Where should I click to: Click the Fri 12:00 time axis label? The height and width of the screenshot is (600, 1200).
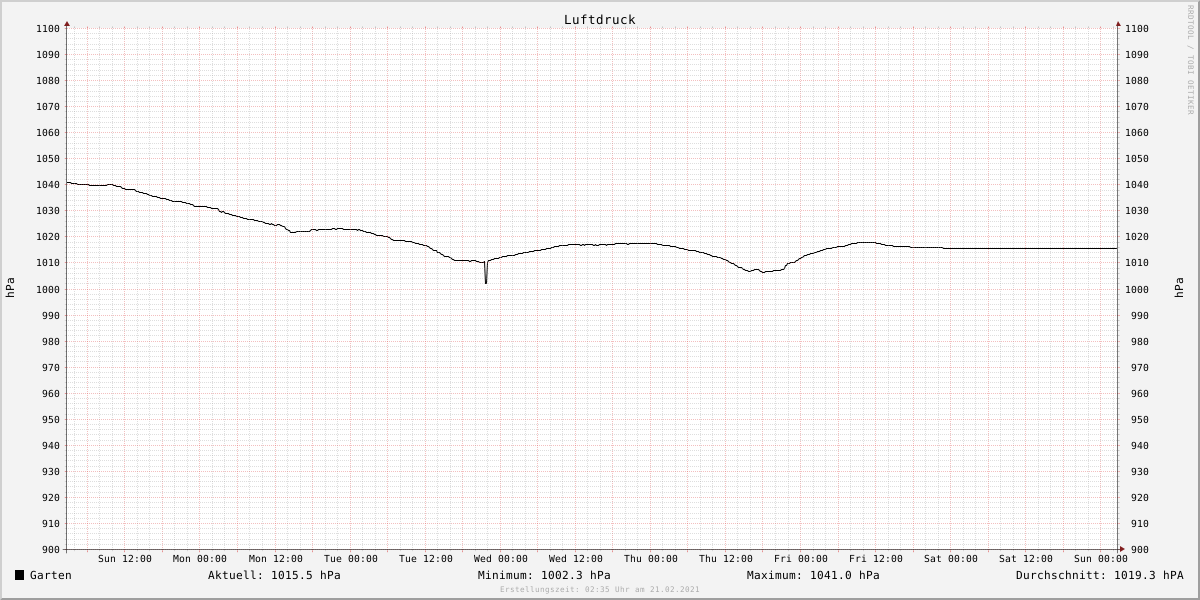pyautogui.click(x=876, y=559)
